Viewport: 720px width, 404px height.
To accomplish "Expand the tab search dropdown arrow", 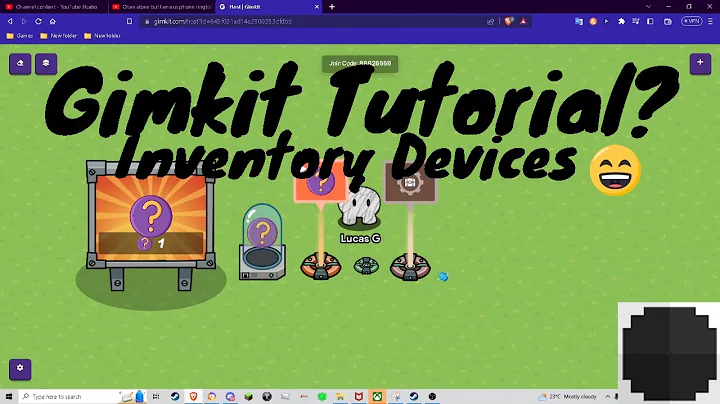I will tap(648, 7).
